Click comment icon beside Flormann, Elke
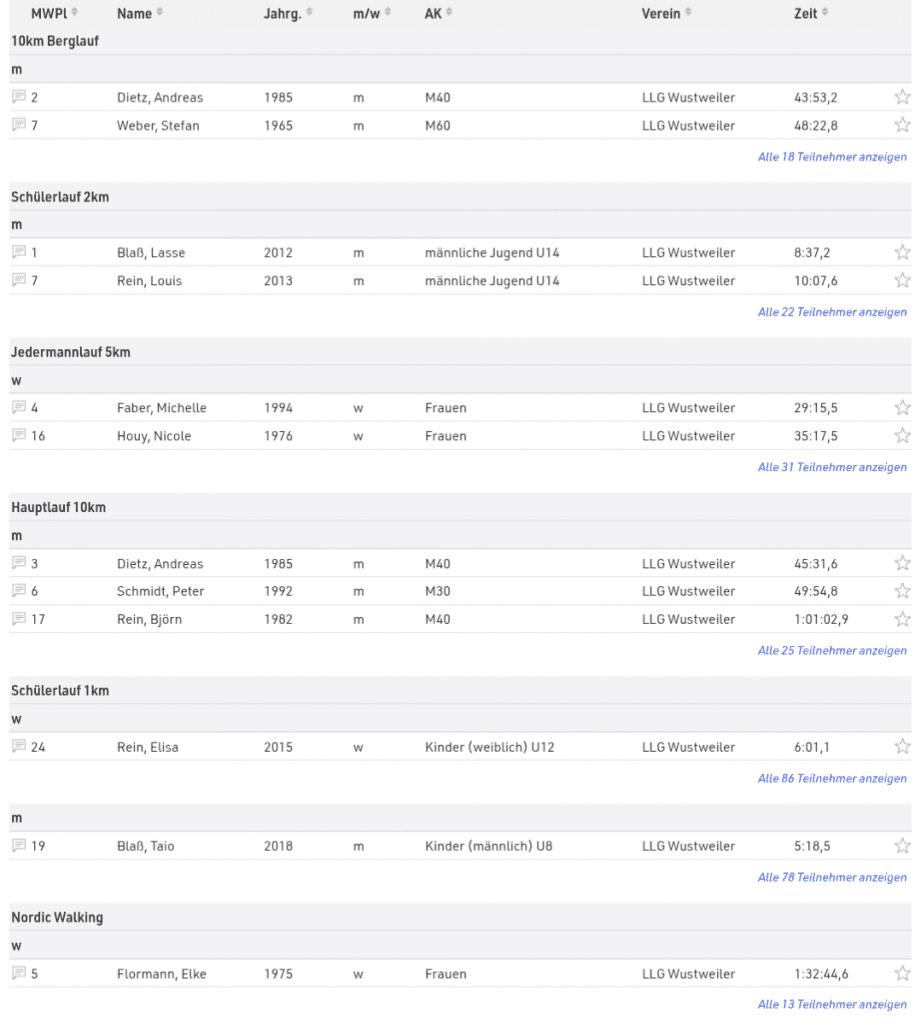Image resolution: width=921 pixels, height=1024 pixels. point(19,974)
